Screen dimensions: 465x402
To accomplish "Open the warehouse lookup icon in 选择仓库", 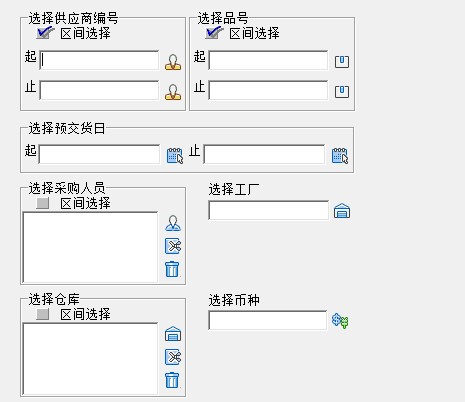I will click(173, 334).
